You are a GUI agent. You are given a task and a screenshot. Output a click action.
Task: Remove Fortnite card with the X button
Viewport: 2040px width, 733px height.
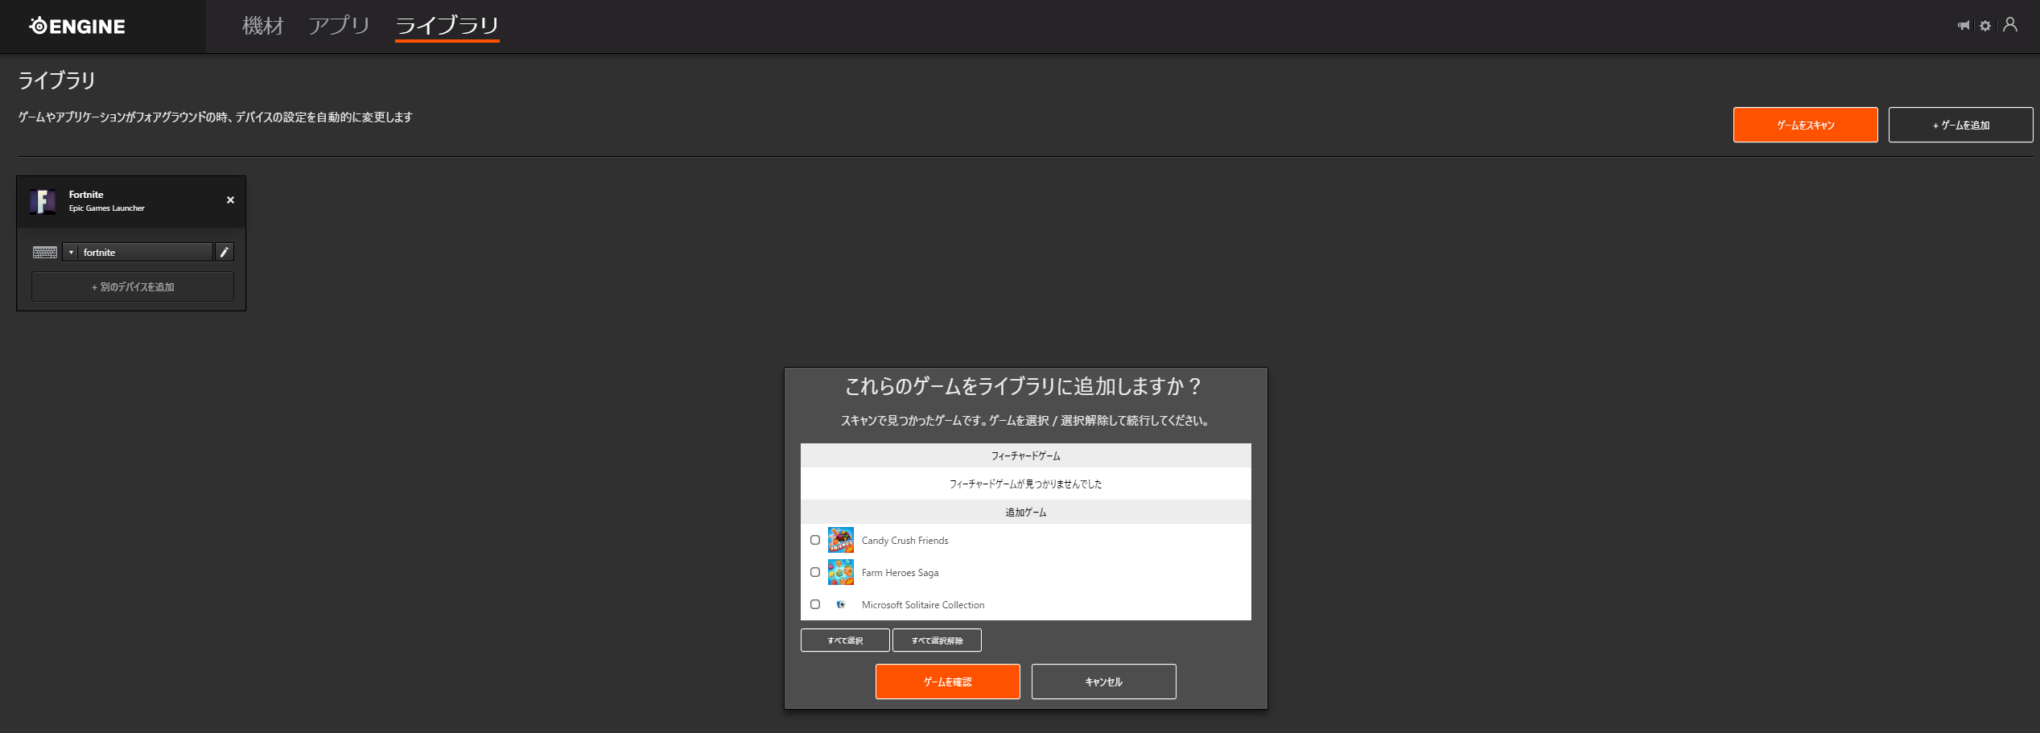(x=230, y=200)
